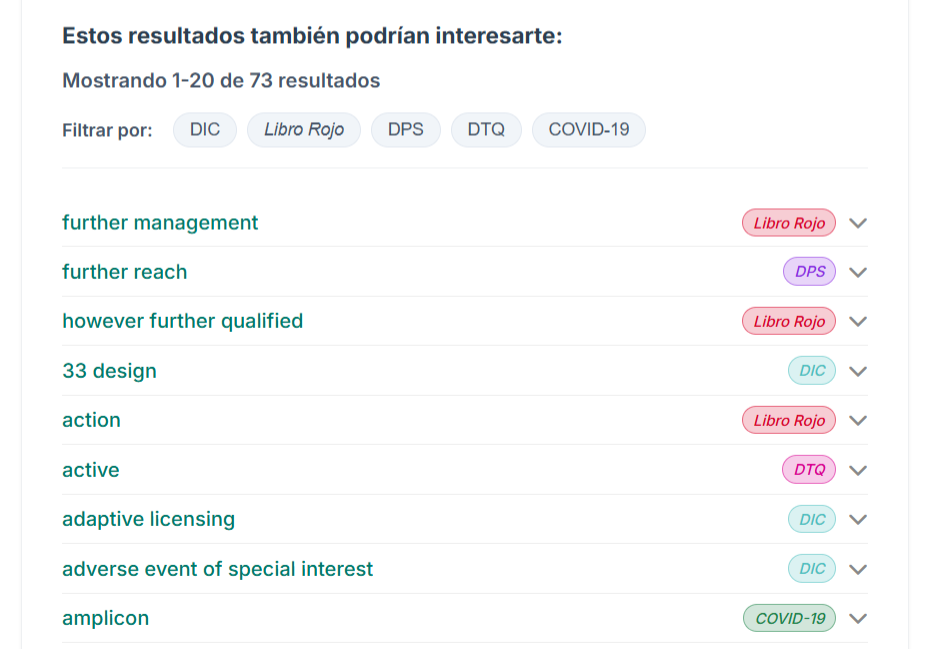Expand the 'further reach' entry chevron
The width and height of the screenshot is (937, 649).
point(857,272)
